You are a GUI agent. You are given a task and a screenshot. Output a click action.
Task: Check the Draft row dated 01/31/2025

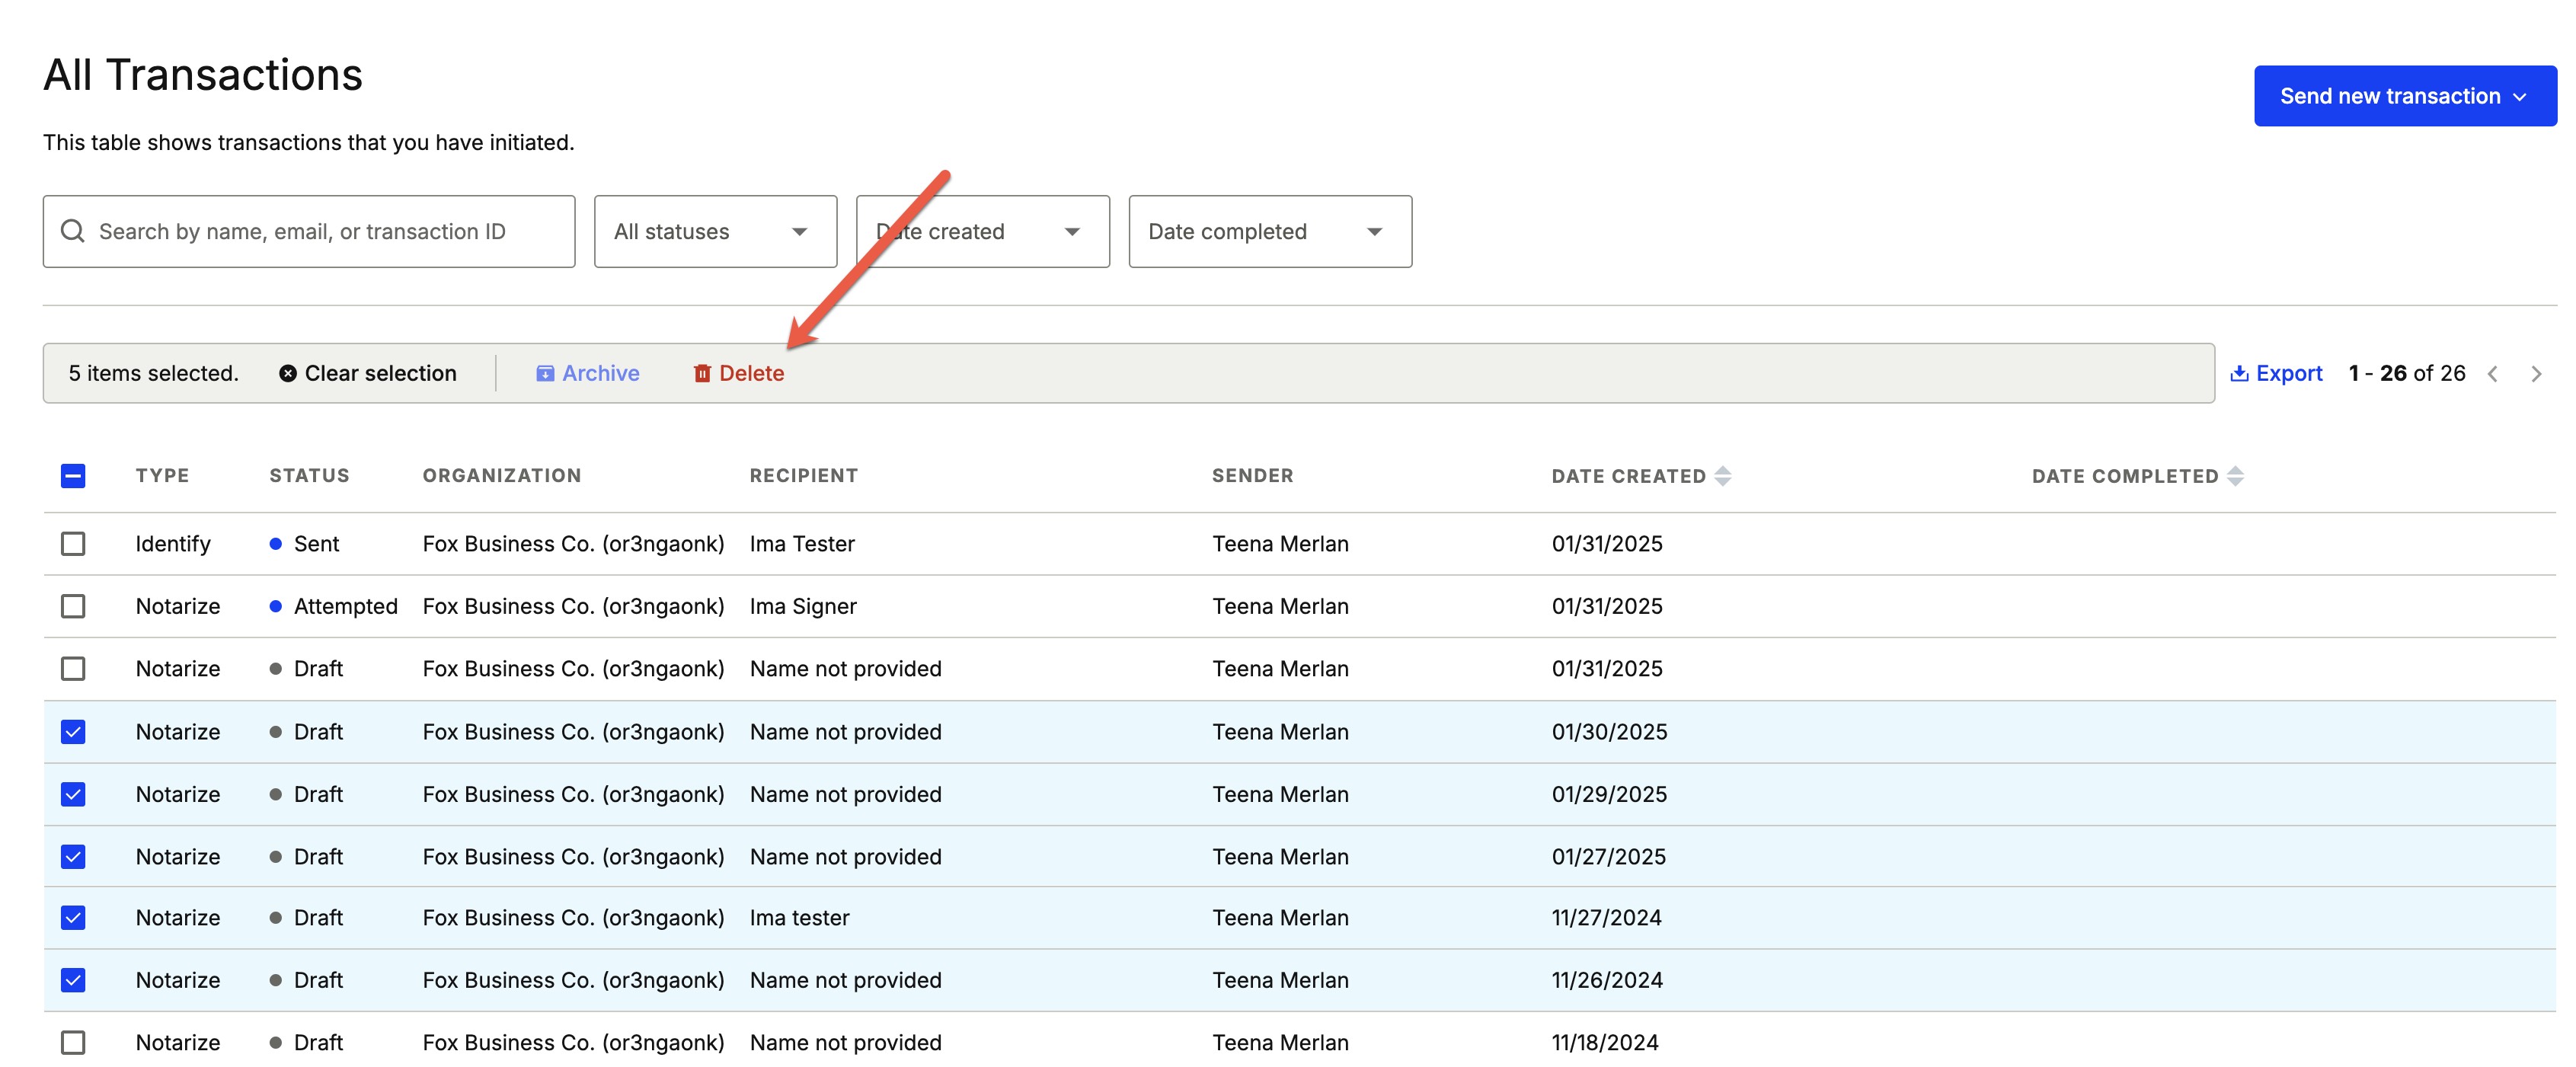[x=73, y=668]
